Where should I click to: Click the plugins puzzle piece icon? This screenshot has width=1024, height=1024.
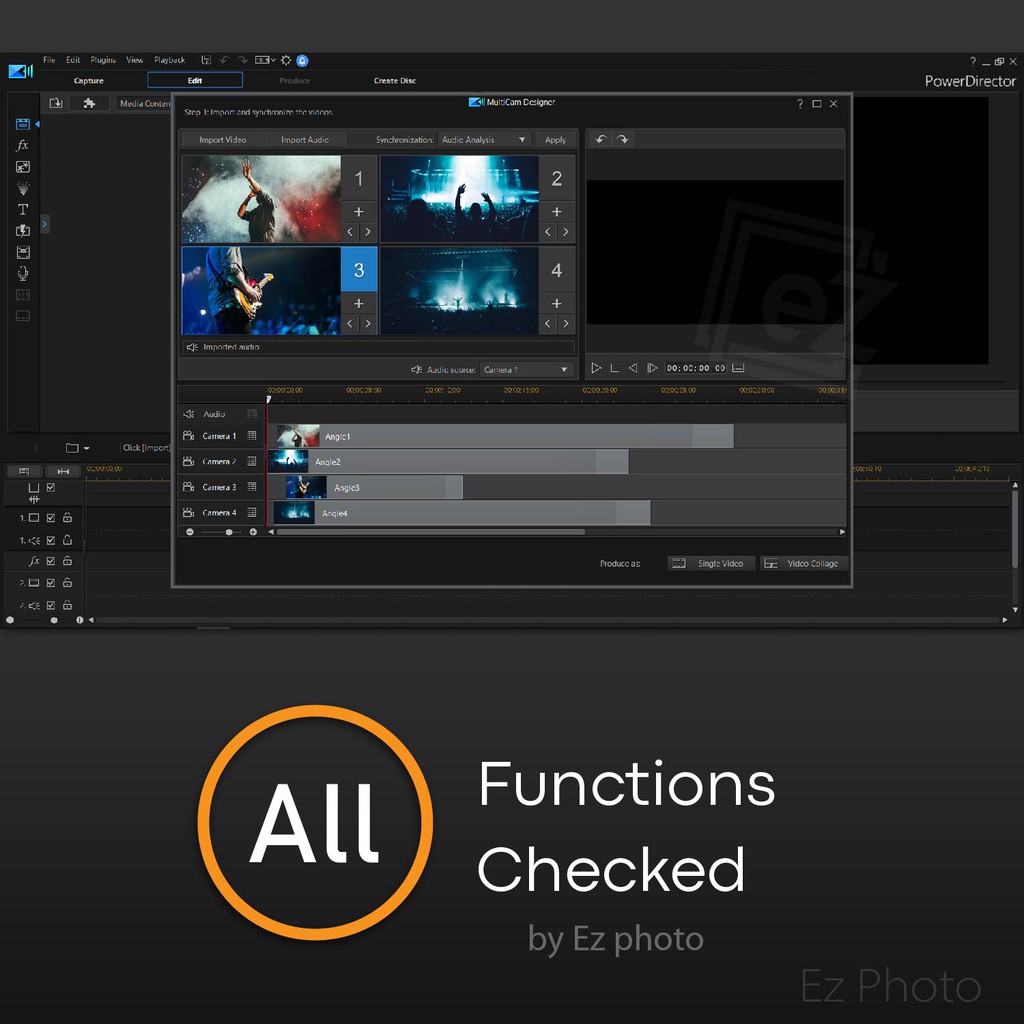point(89,103)
